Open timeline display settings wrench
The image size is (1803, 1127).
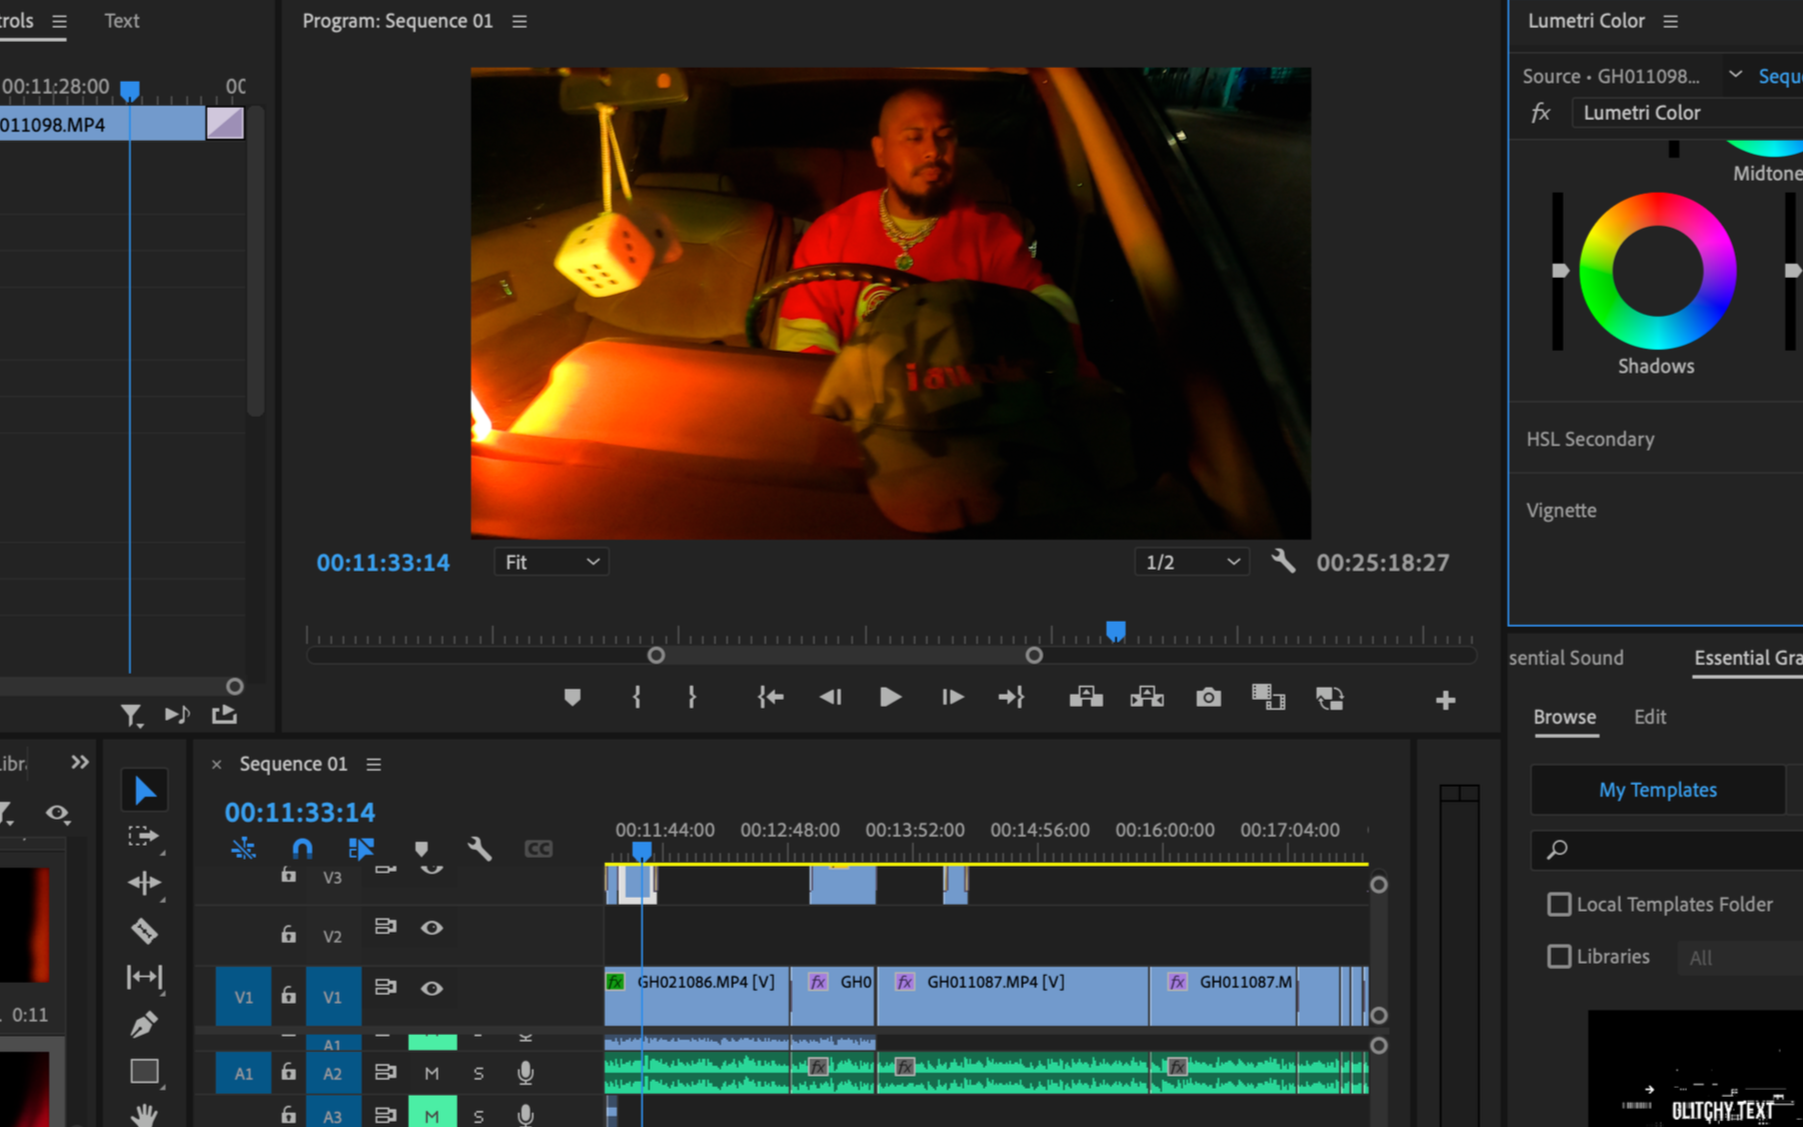pos(479,849)
